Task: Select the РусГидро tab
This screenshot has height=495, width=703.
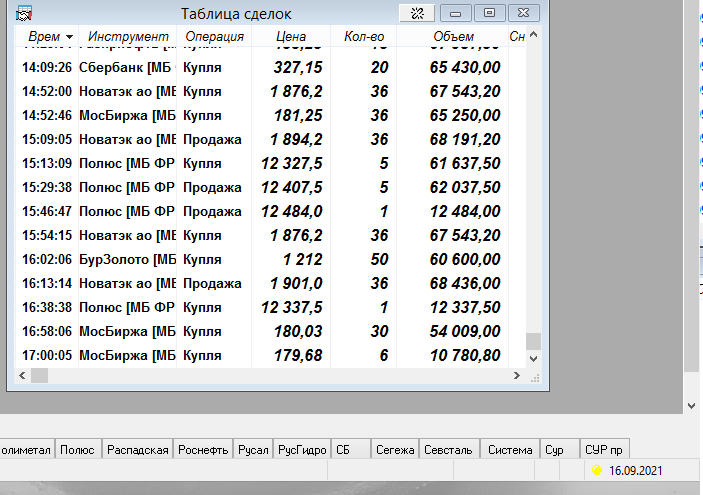Action: (x=302, y=449)
